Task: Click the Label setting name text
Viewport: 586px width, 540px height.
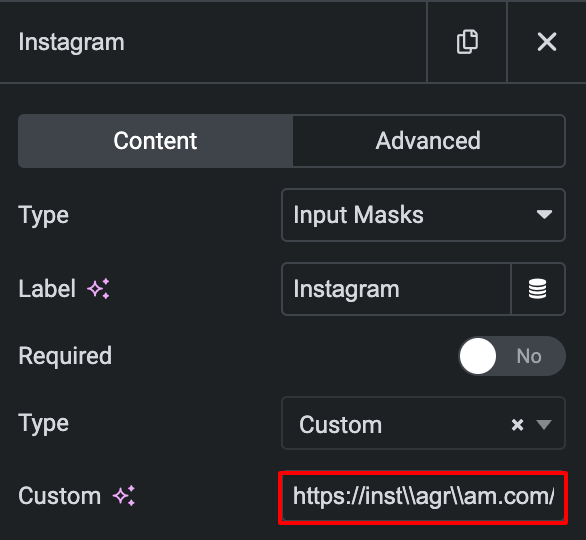Action: coord(47,289)
